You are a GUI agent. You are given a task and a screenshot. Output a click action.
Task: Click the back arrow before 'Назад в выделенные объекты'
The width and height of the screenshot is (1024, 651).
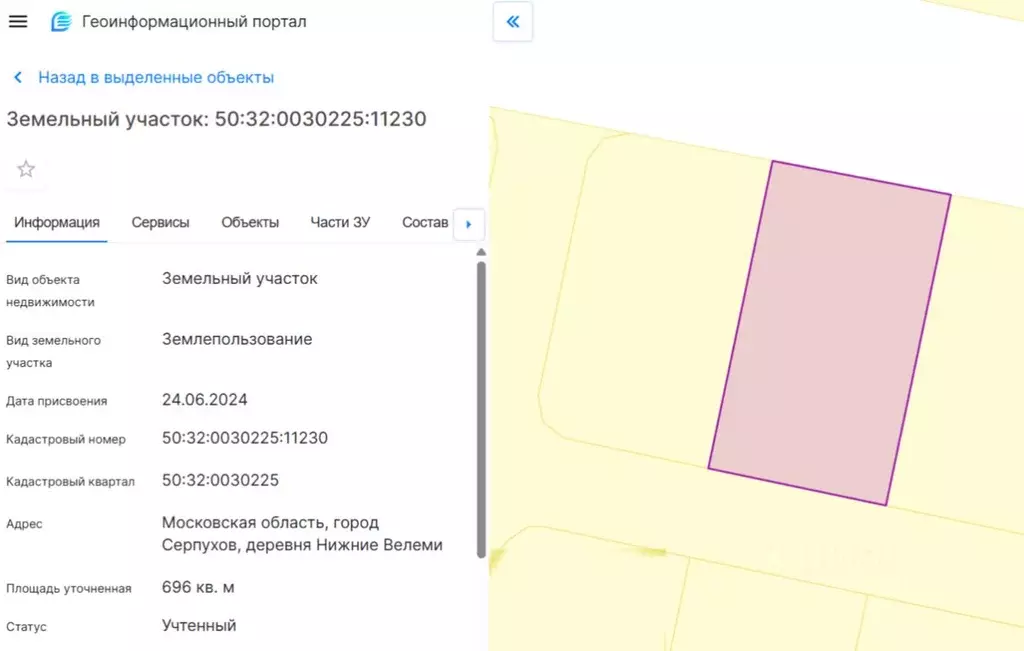[x=16, y=76]
